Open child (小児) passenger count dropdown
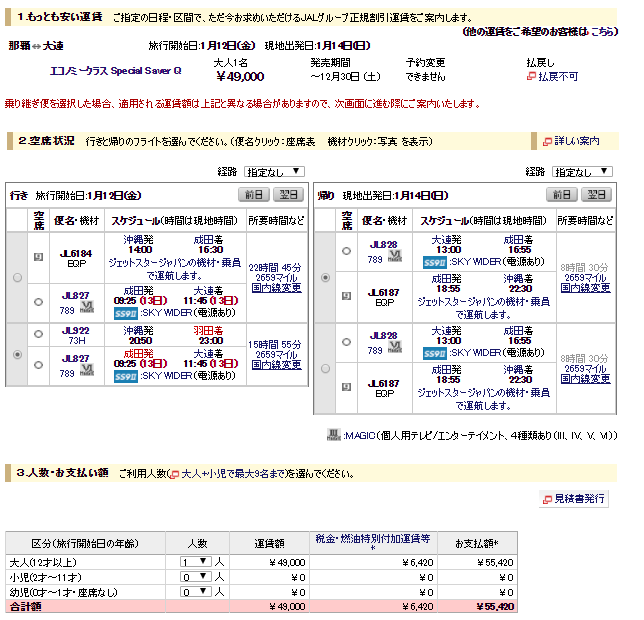Viewport: 644px width, 620px height. [x=196, y=577]
